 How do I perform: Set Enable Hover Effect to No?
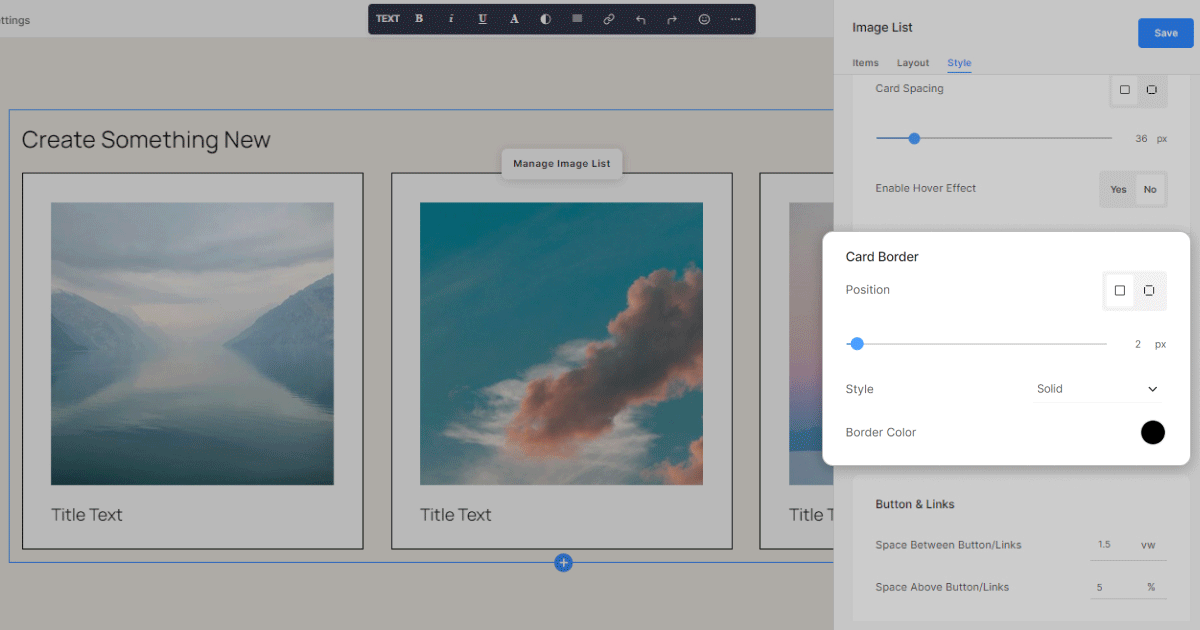(x=1150, y=189)
